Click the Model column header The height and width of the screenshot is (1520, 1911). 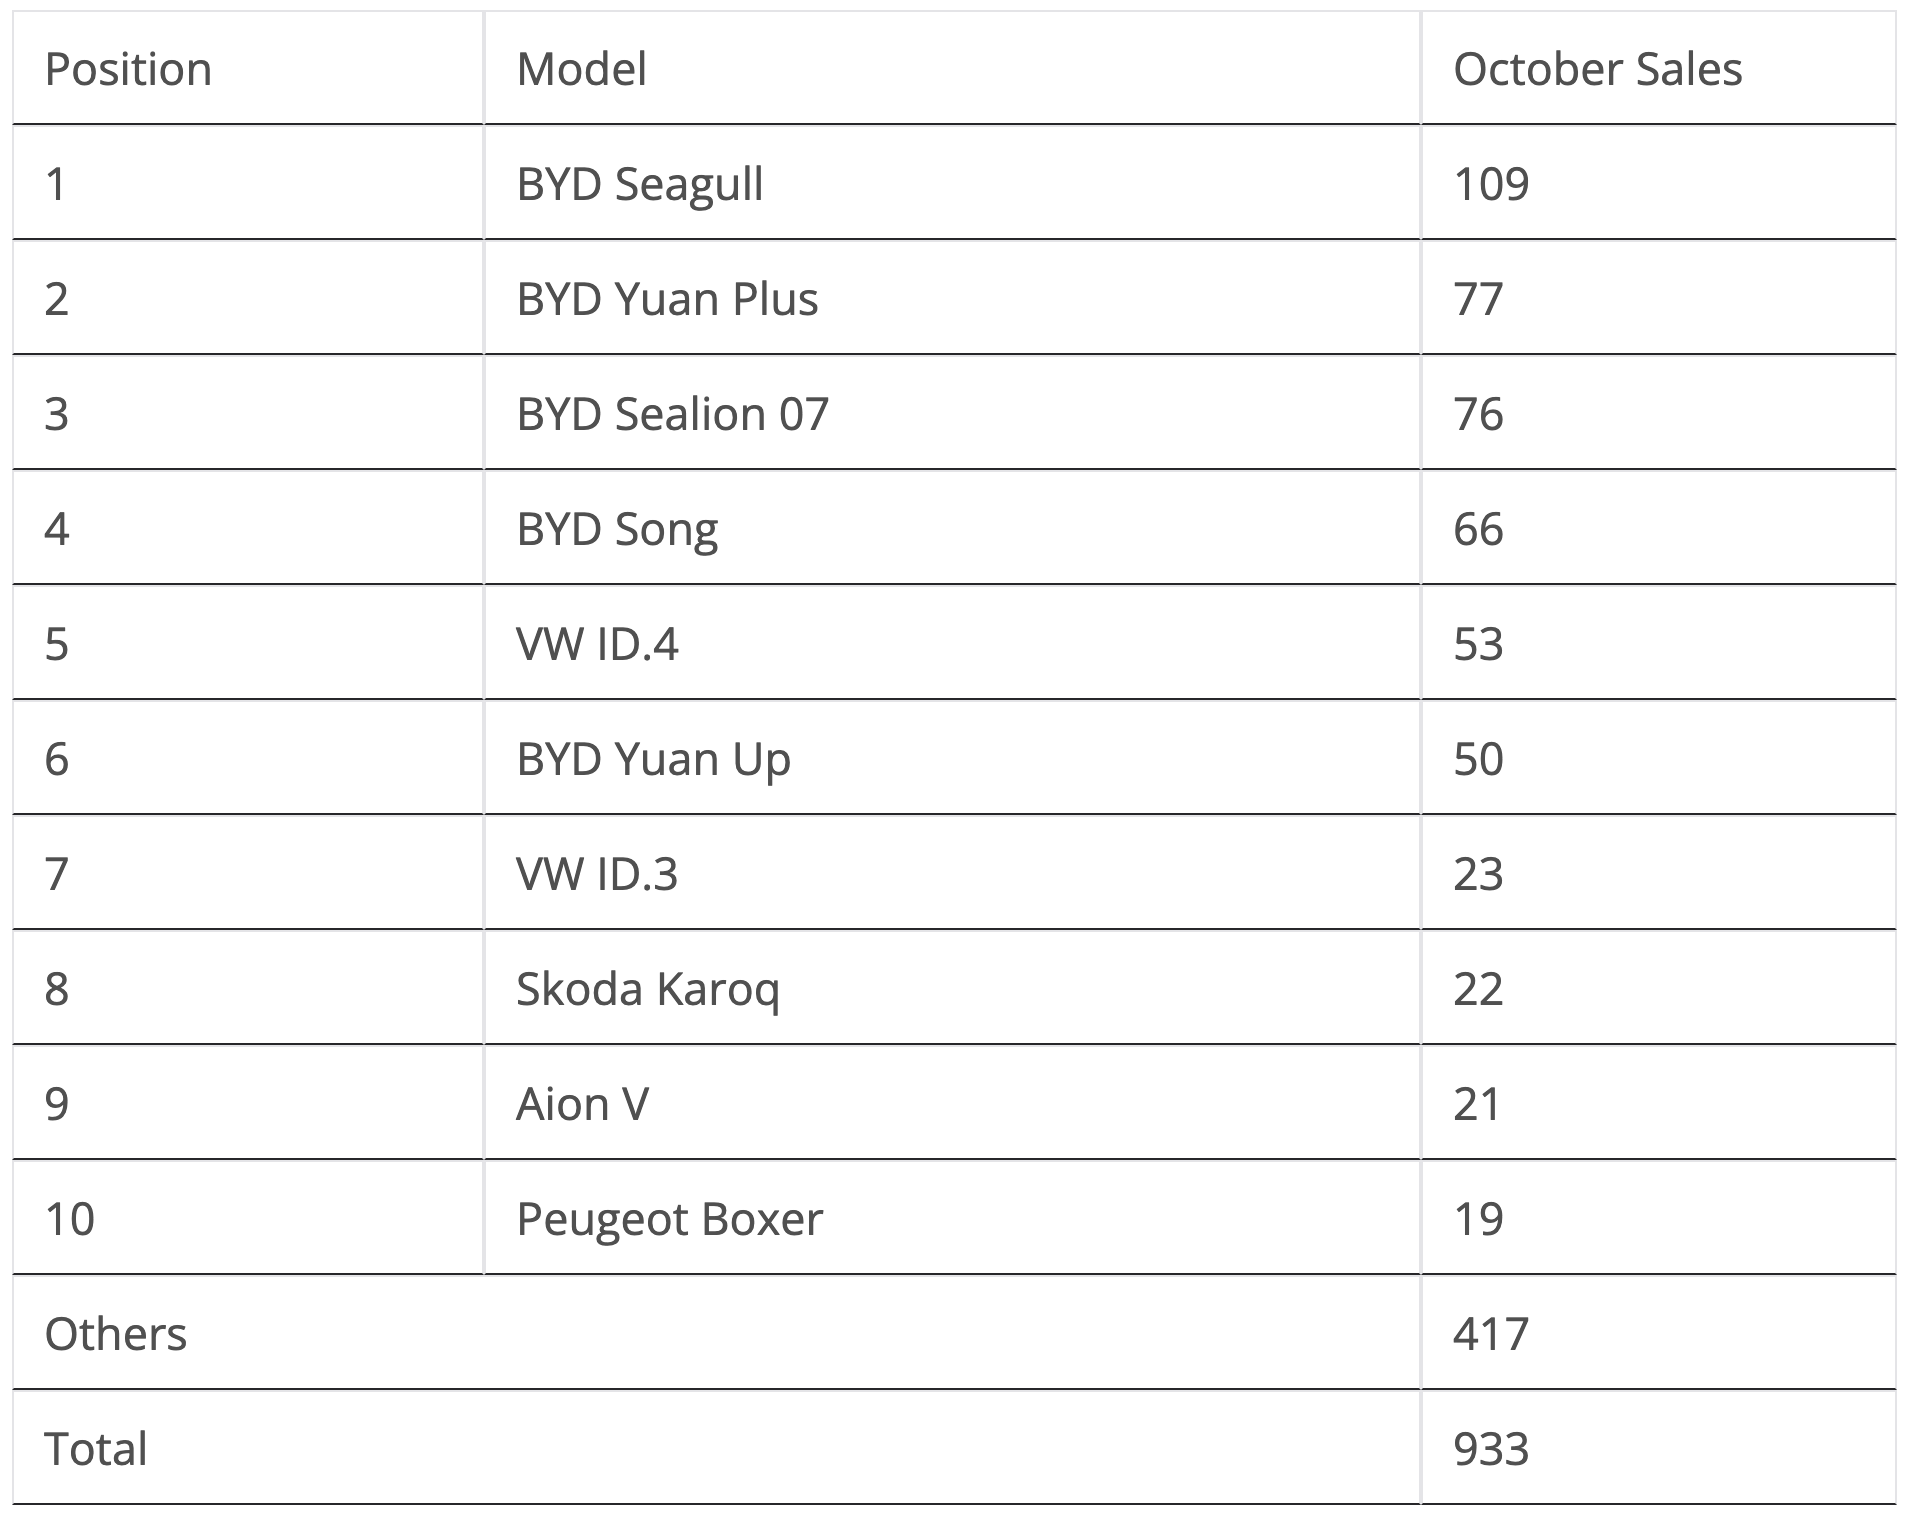click(581, 69)
